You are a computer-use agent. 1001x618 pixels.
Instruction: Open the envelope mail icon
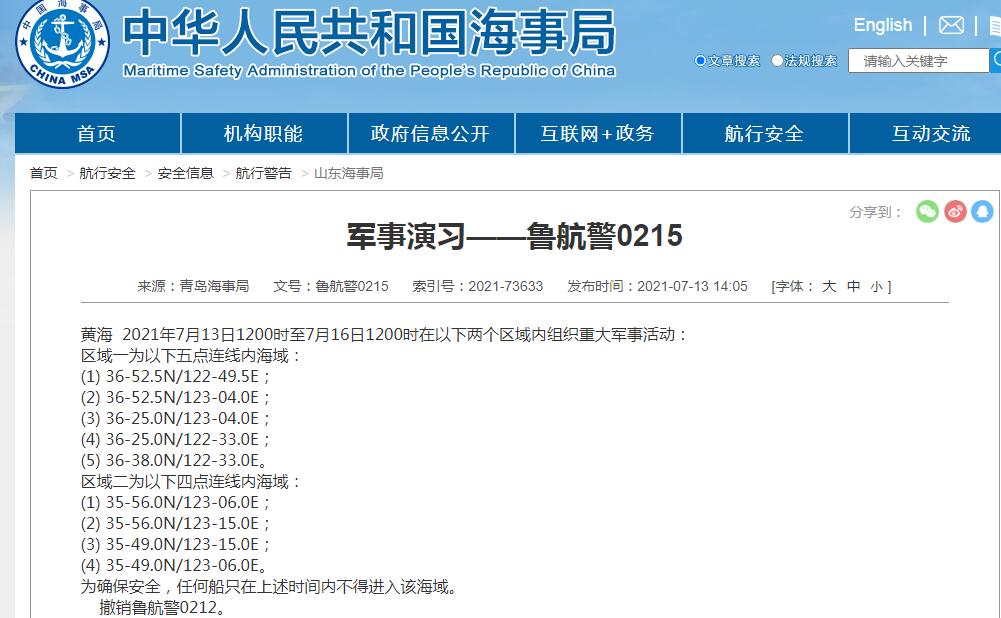951,26
